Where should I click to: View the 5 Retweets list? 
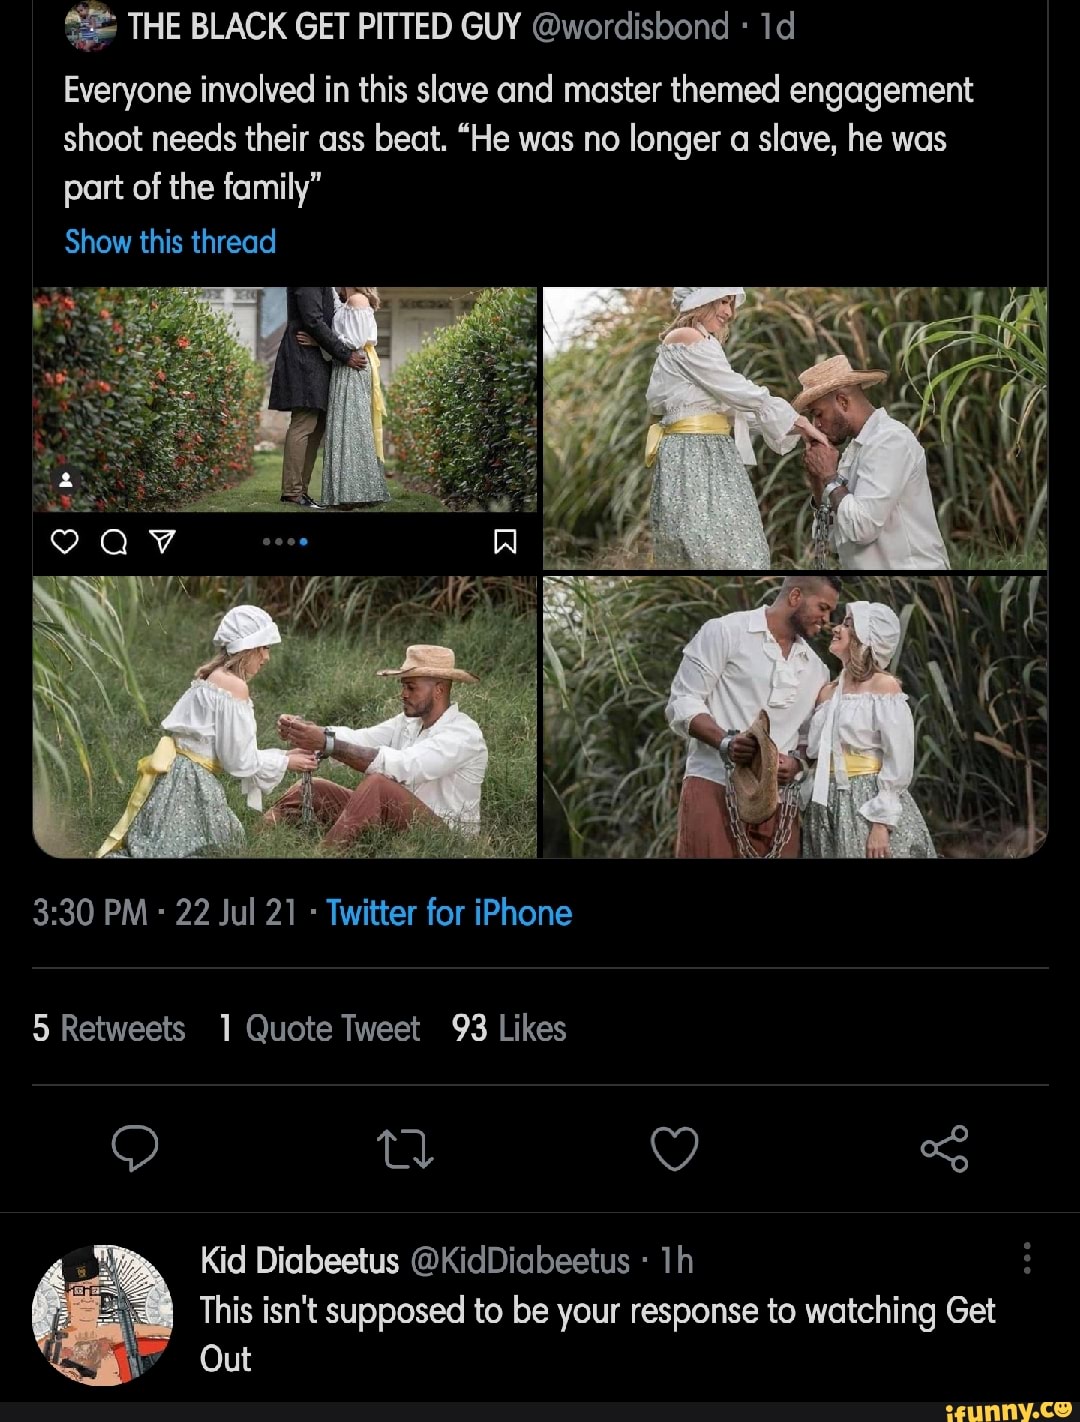[109, 1028]
